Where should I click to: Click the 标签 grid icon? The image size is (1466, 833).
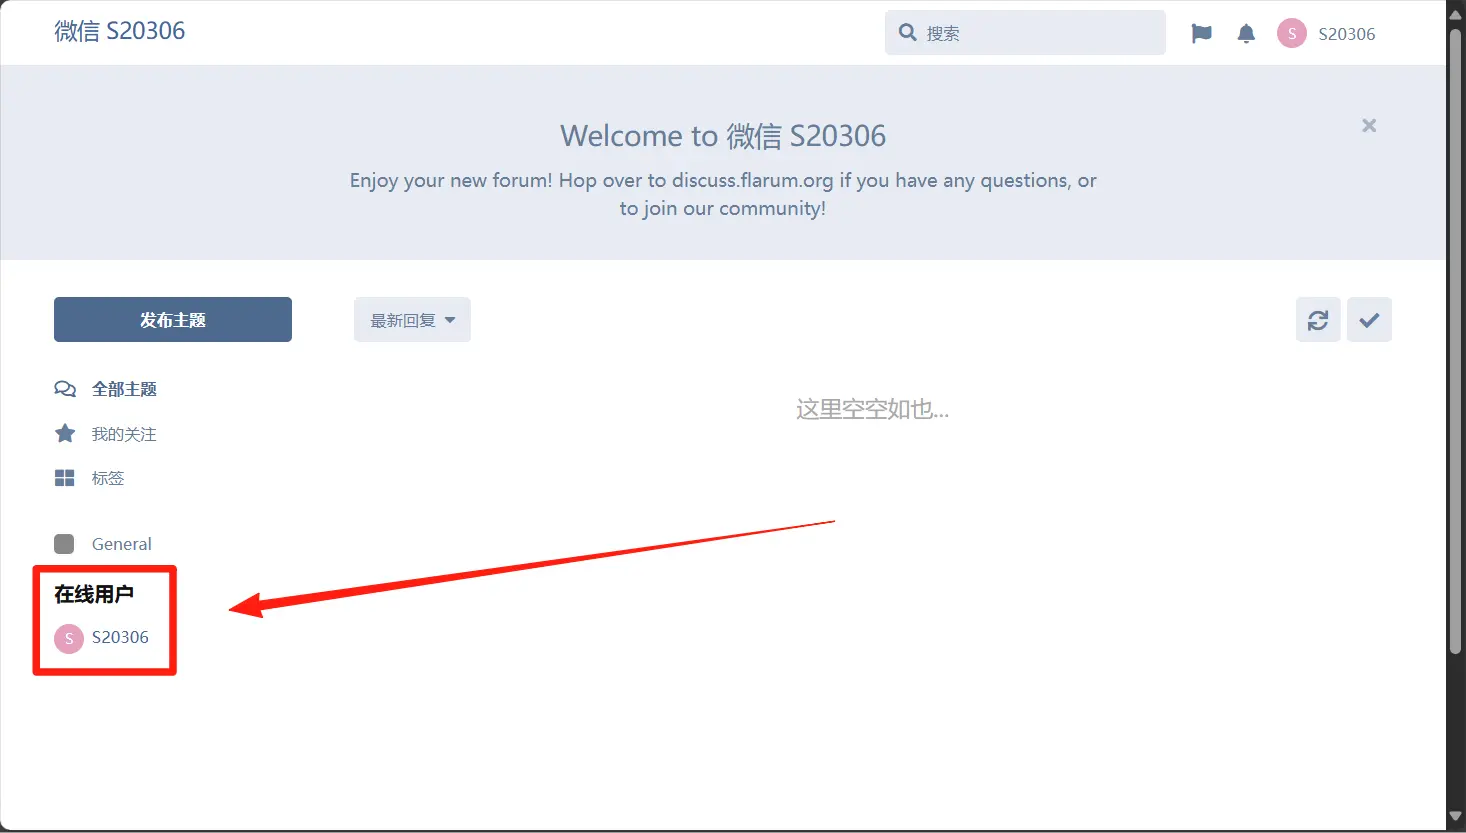pos(64,478)
